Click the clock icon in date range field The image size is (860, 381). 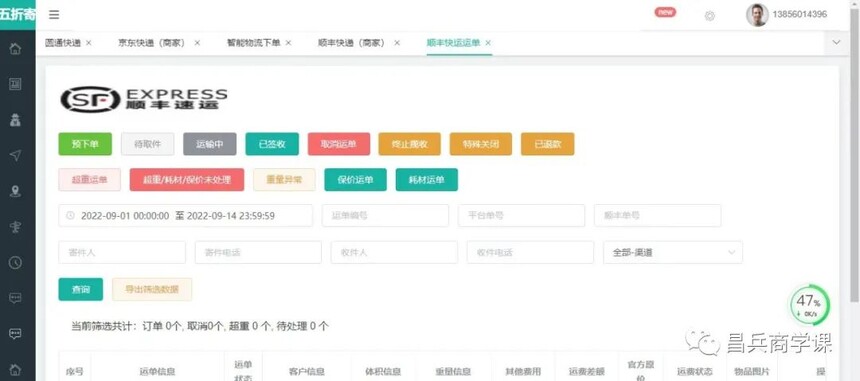(70, 215)
